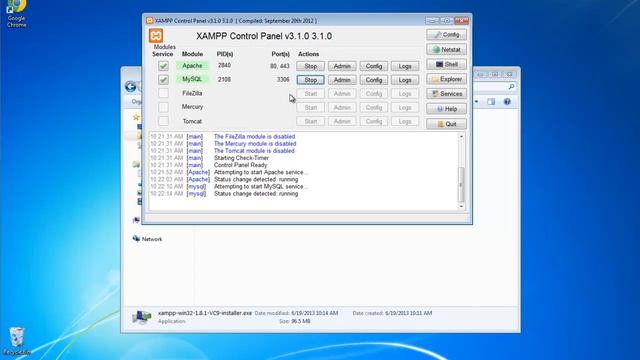Click log line 'The FileZilla module is disabled'
This screenshot has width=640, height=360.
click(254, 137)
